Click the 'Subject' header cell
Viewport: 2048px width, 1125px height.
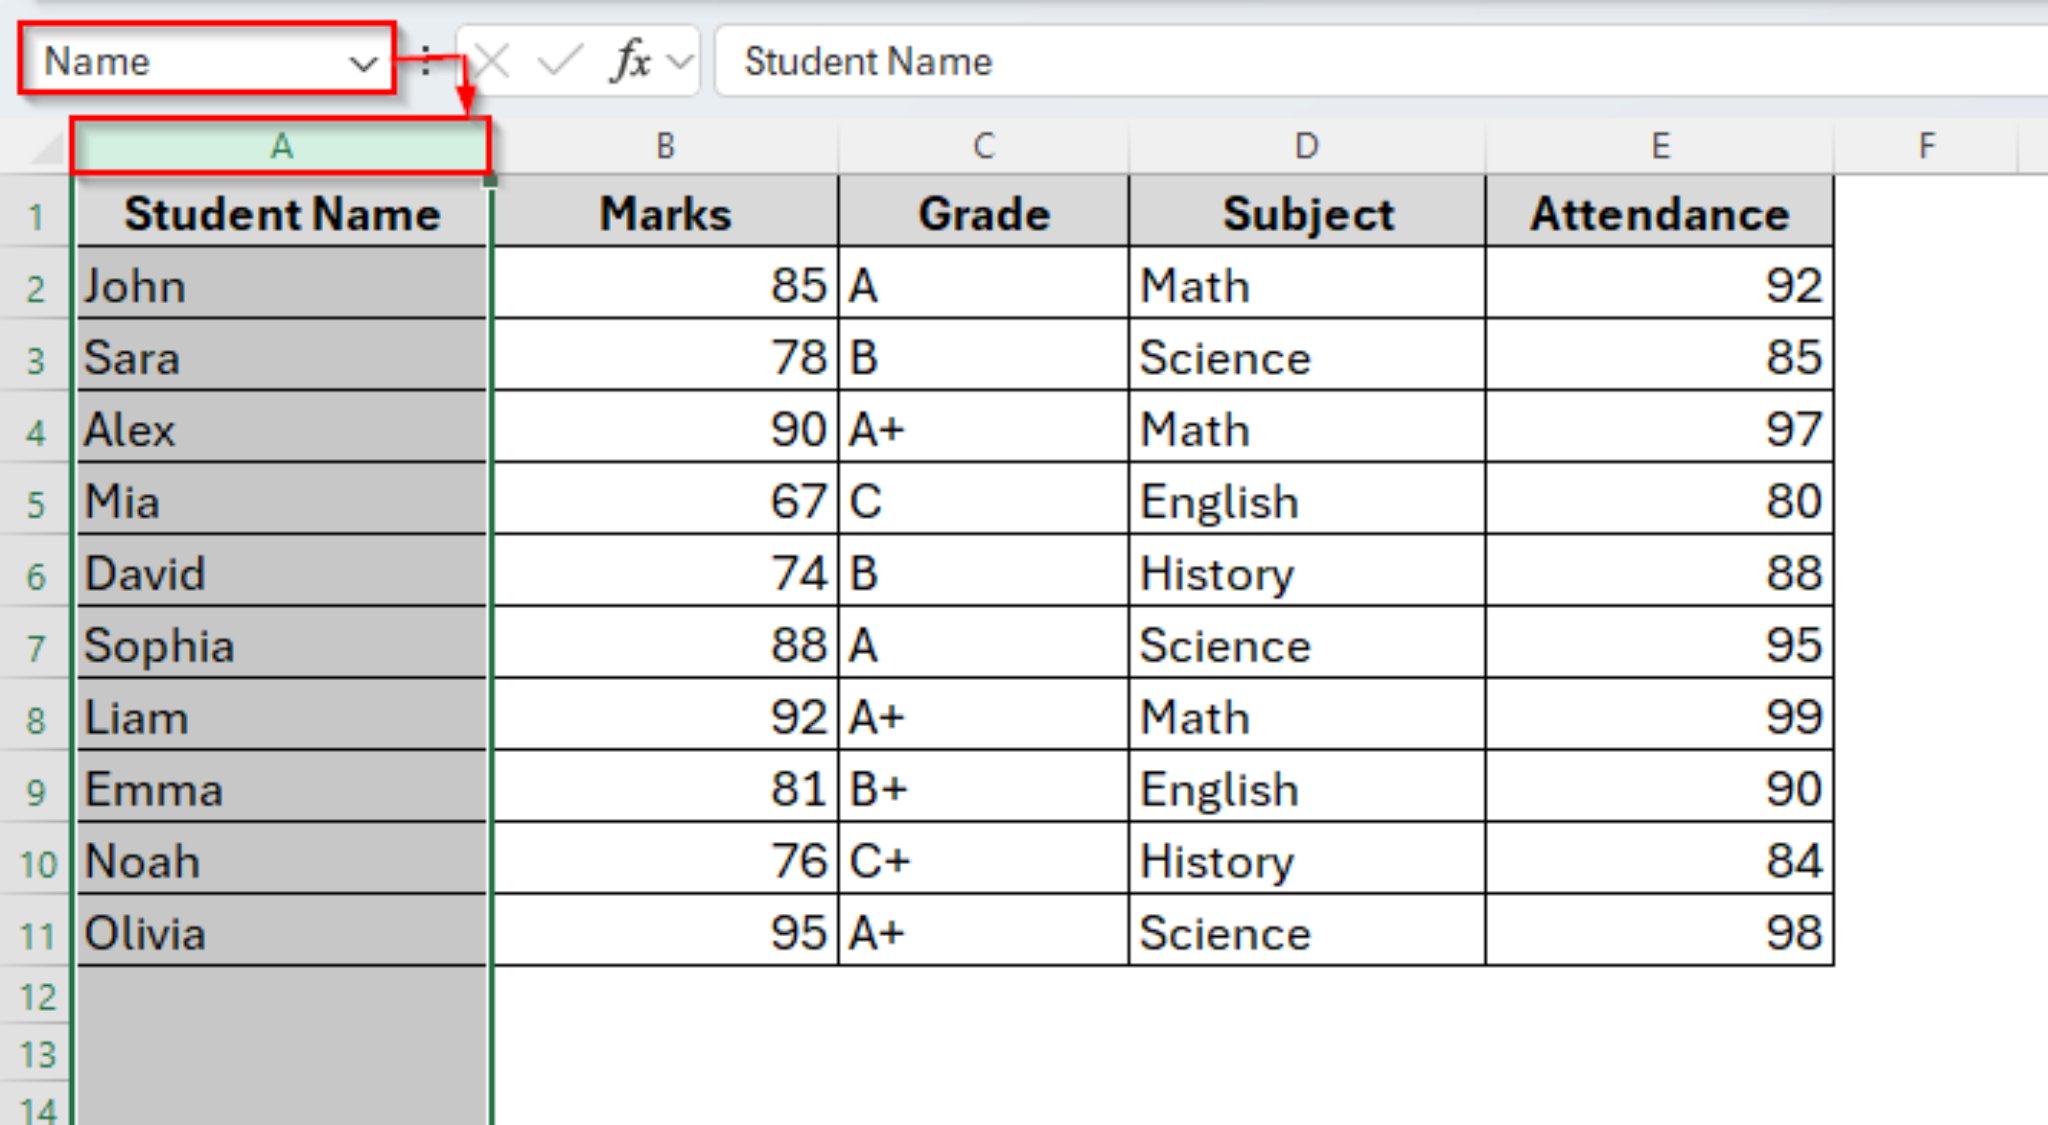pos(1307,213)
